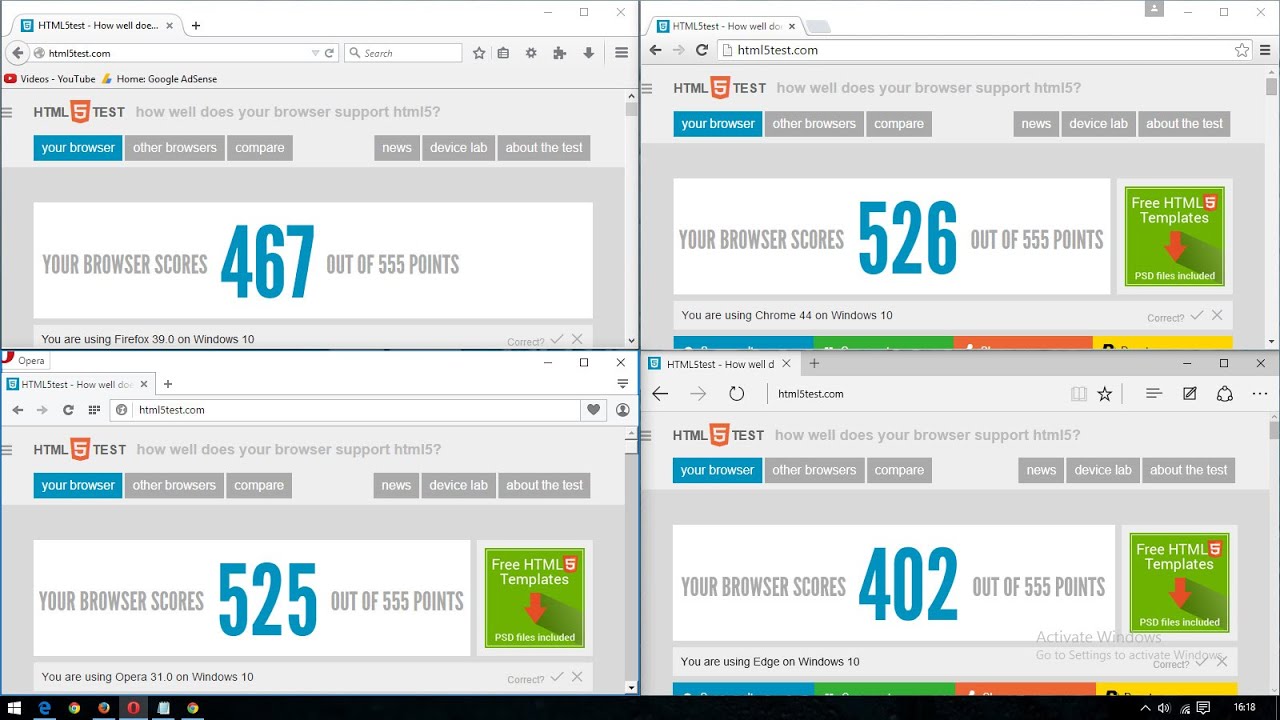The height and width of the screenshot is (720, 1280).
Task: Expand the Firefox URL history dropdown arrow
Action: click(x=316, y=53)
